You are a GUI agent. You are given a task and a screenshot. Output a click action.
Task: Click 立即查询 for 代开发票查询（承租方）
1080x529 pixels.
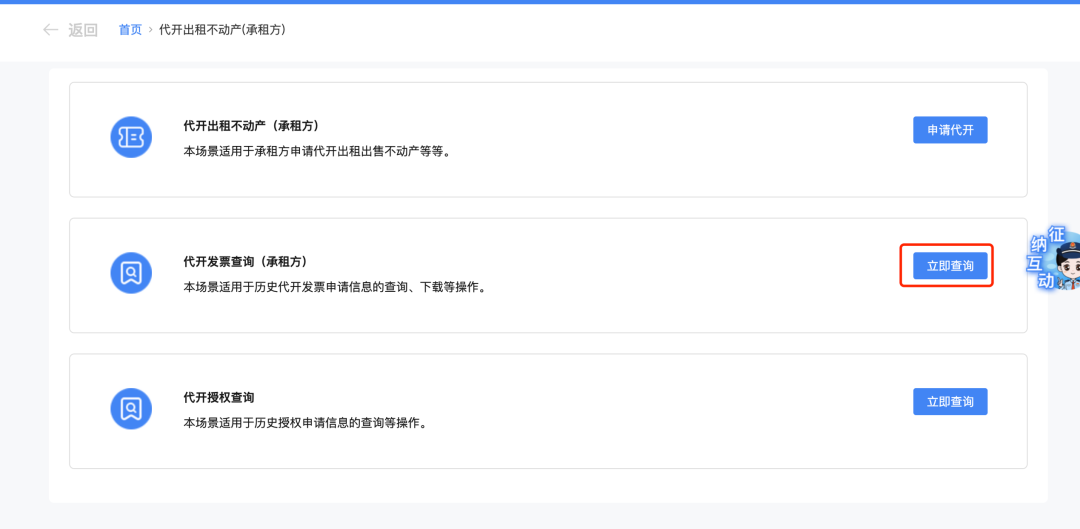[x=950, y=266]
